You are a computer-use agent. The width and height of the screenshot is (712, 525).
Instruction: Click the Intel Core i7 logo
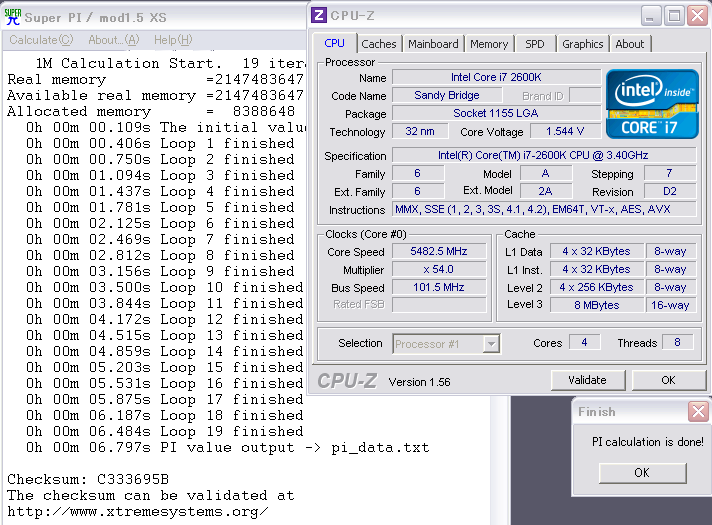coord(652,104)
